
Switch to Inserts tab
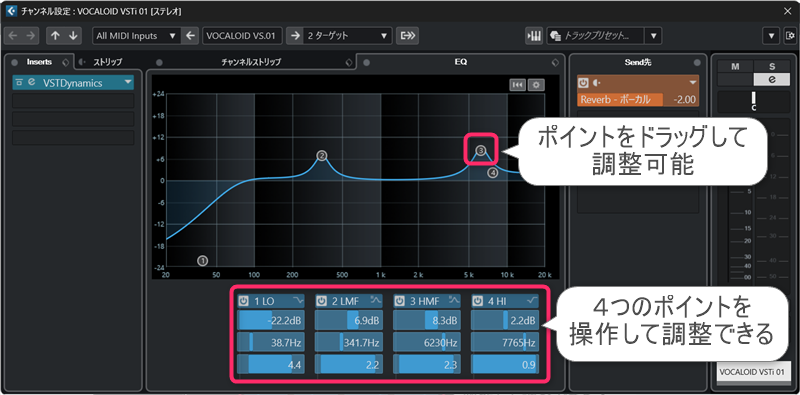40,62
